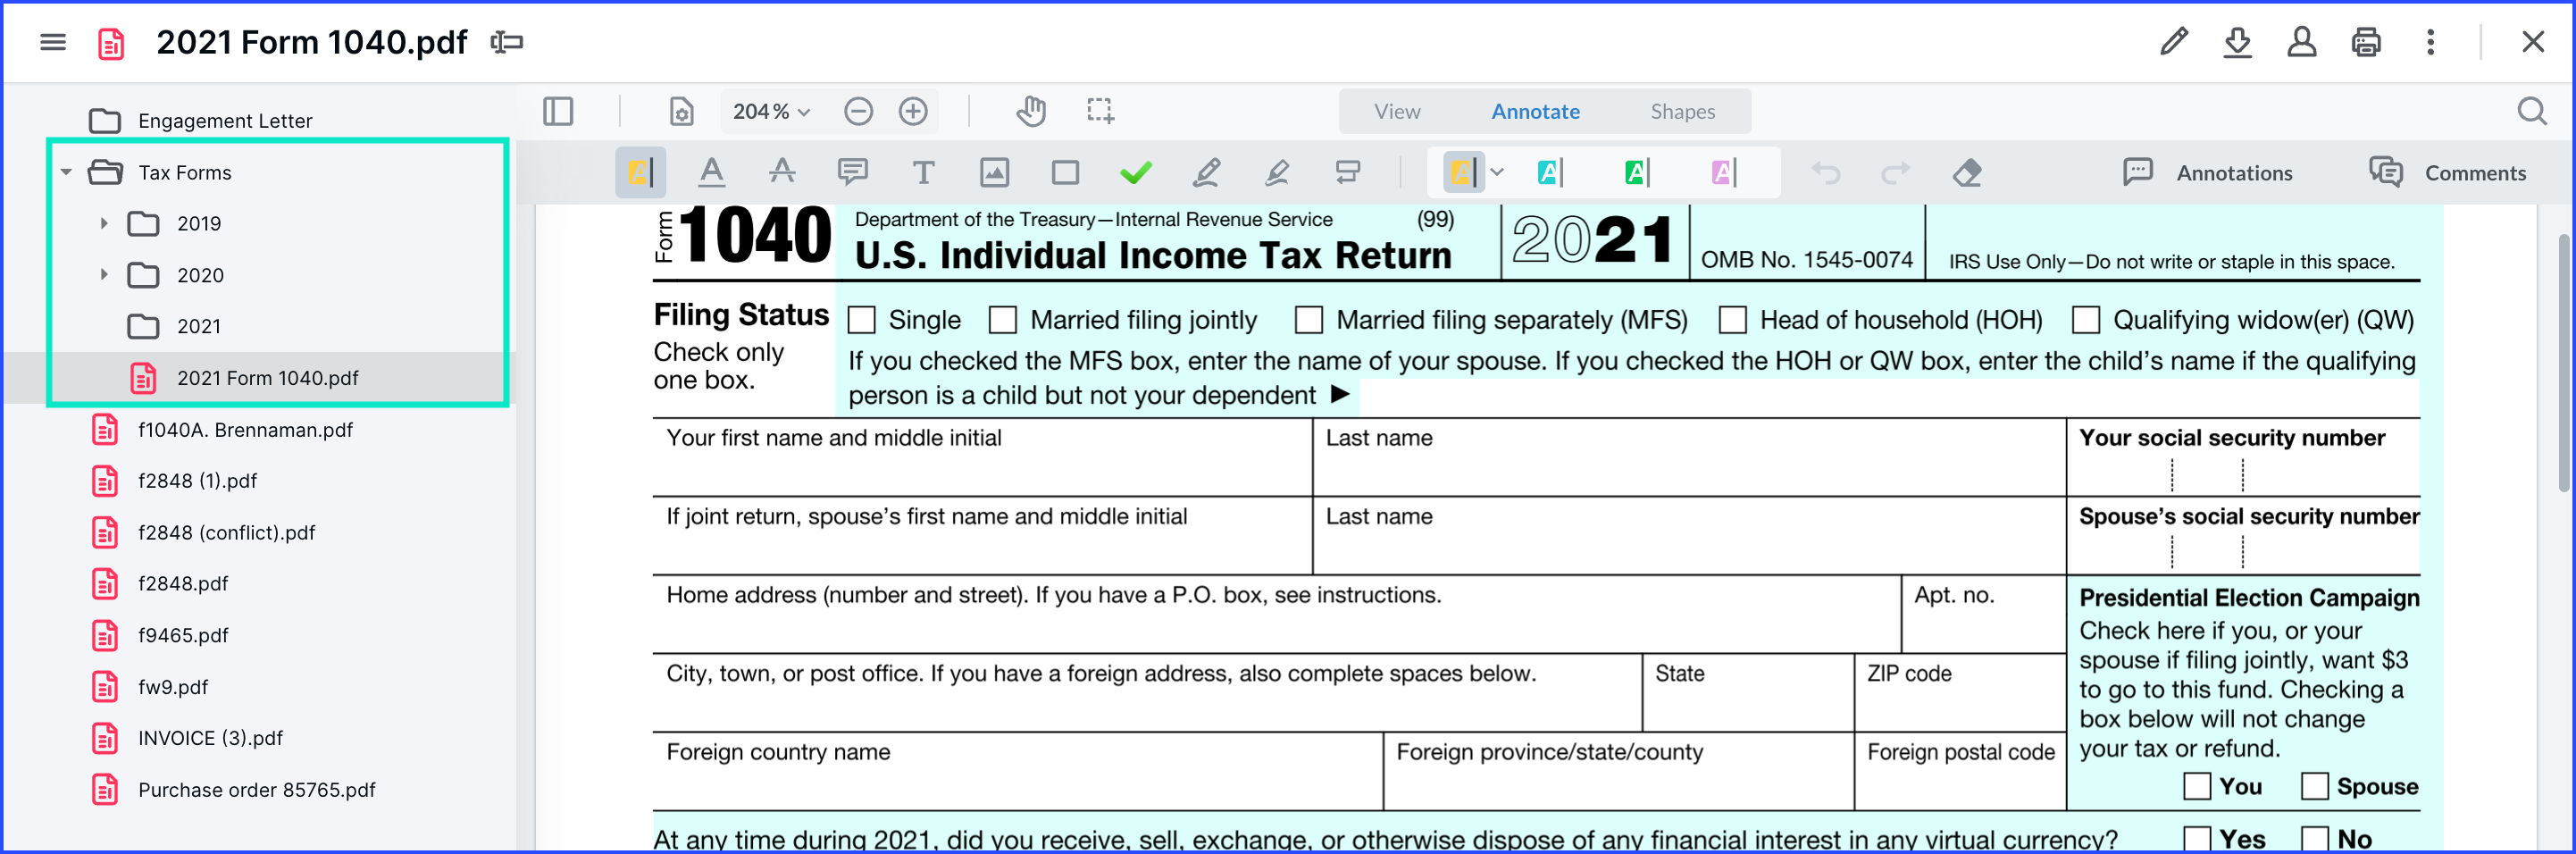The height and width of the screenshot is (854, 2576).
Task: Toggle the left sidebar panel
Action: (558, 111)
